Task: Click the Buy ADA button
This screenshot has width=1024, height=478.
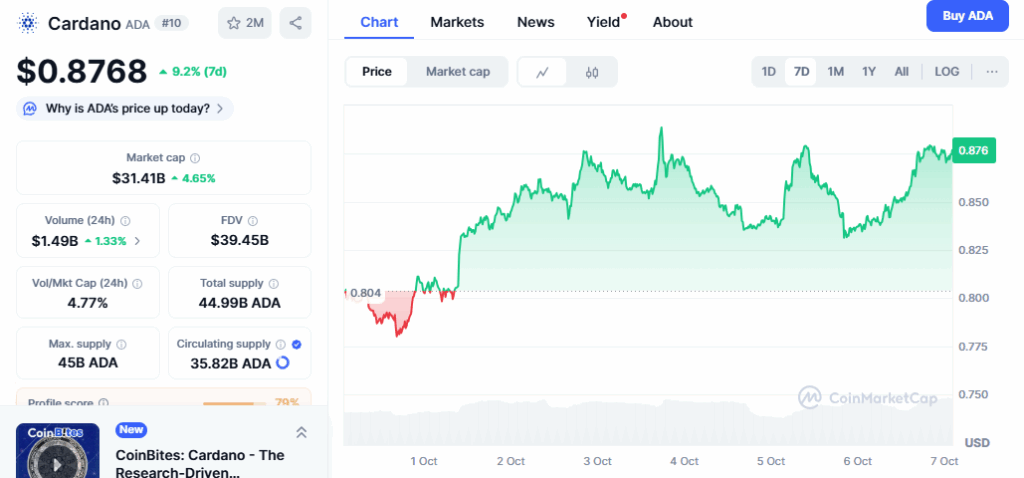Action: click(967, 16)
